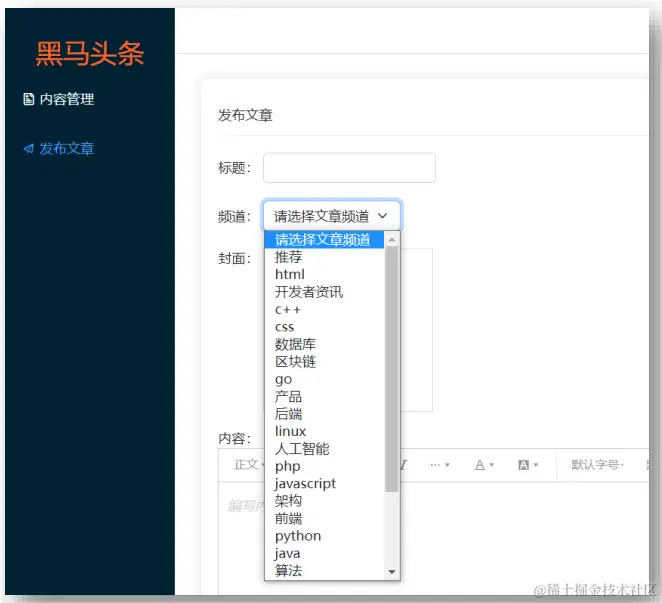
Task: Choose the php channel option
Action: [x=324, y=466]
